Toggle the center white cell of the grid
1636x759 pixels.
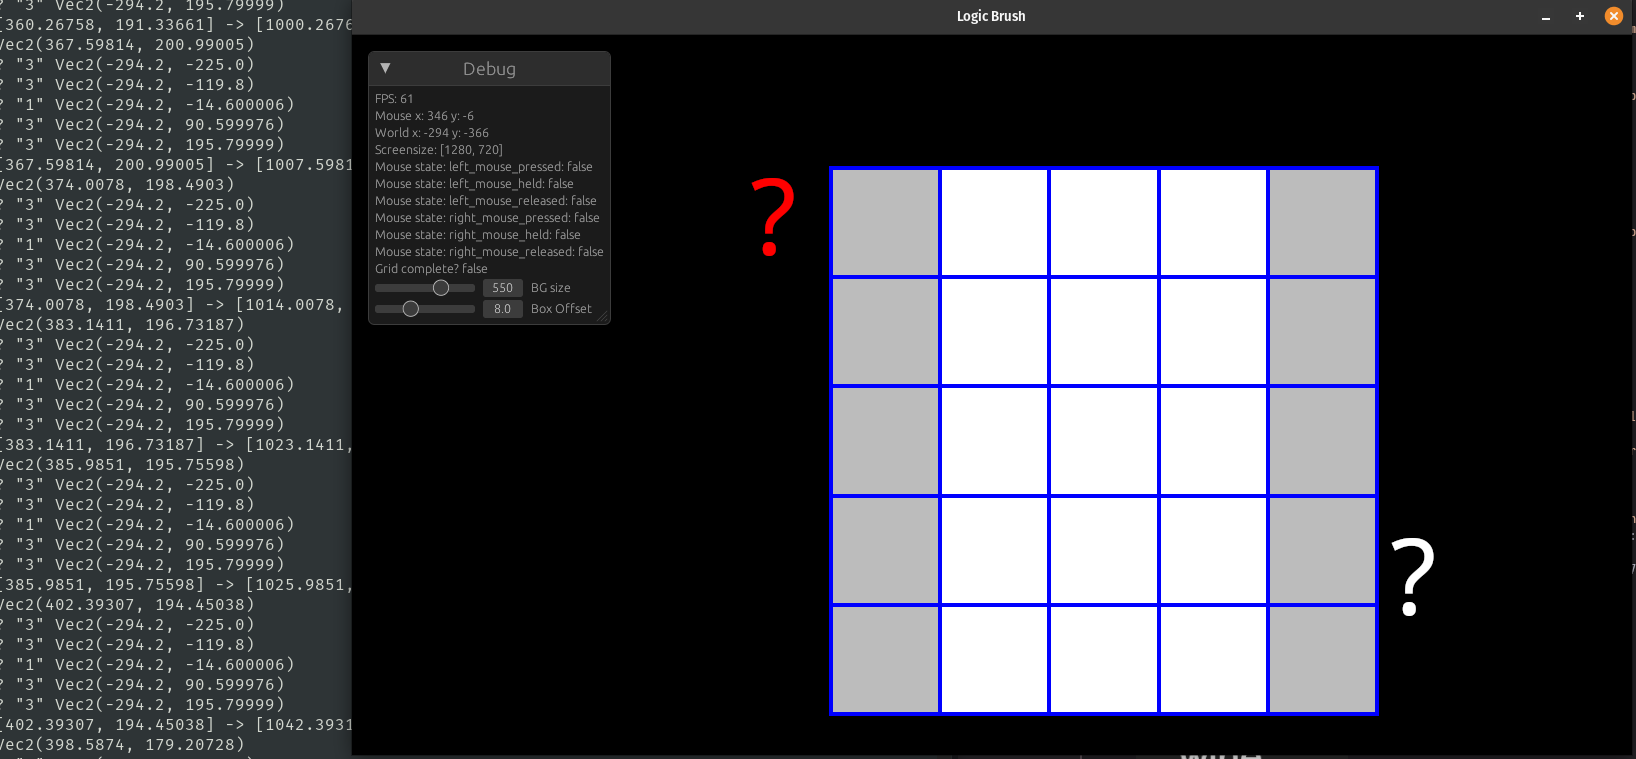[x=1104, y=441]
